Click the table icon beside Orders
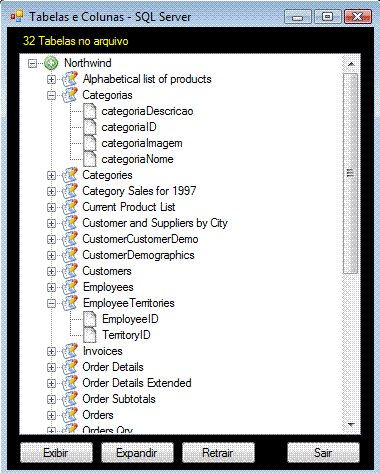Viewport: 380px width, 473px height. pos(70,415)
